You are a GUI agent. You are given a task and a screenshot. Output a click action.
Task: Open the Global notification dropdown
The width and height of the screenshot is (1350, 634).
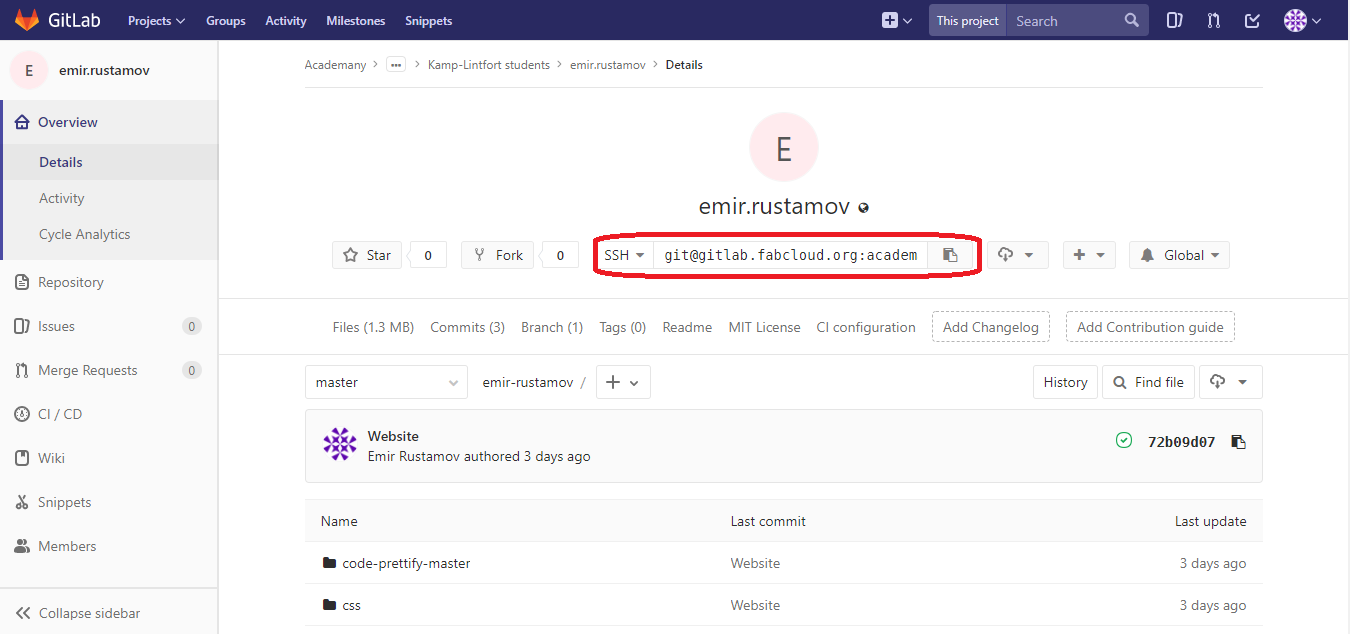click(x=1179, y=255)
